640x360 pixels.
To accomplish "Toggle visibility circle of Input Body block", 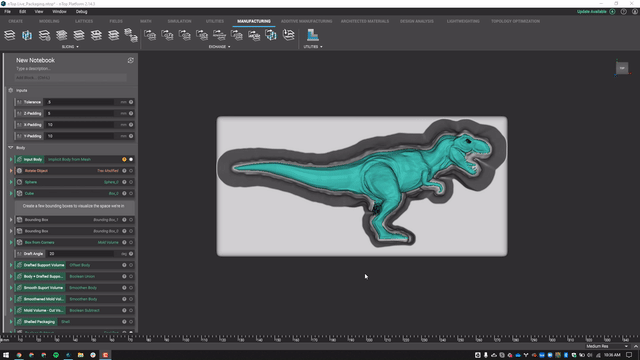I will [x=131, y=160].
